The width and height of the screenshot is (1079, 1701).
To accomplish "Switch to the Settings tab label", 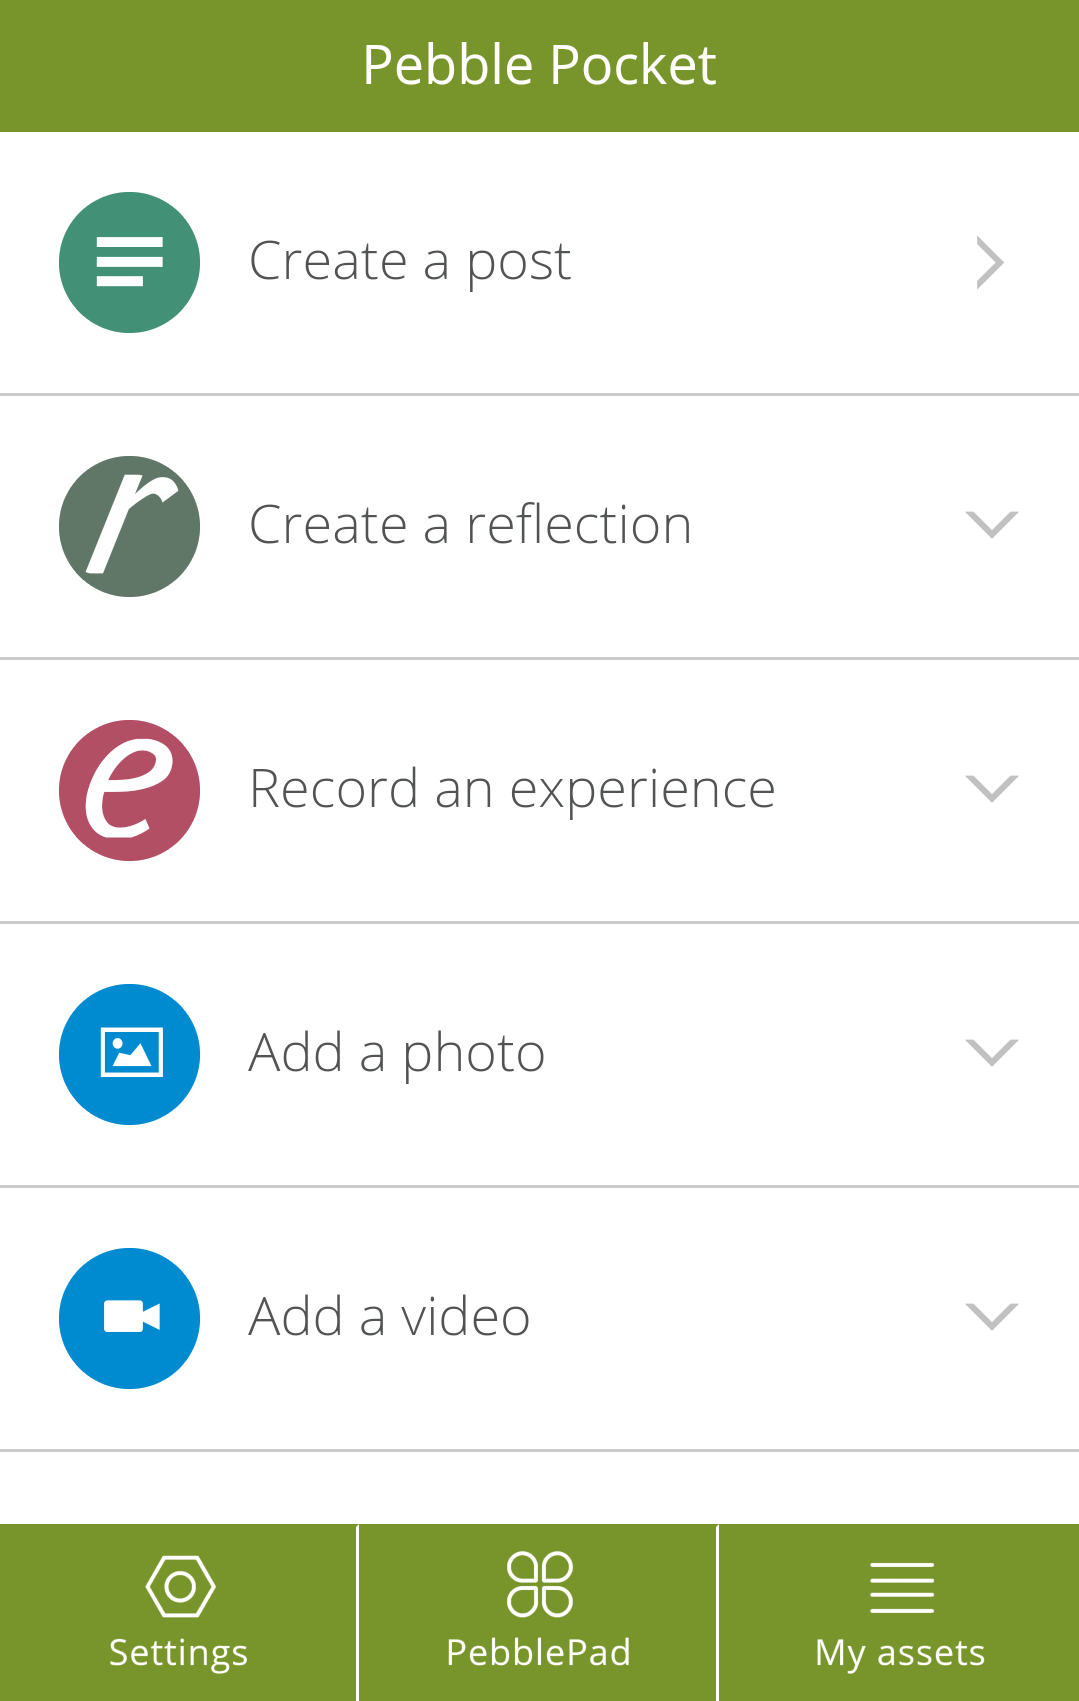I will pos(178,1653).
